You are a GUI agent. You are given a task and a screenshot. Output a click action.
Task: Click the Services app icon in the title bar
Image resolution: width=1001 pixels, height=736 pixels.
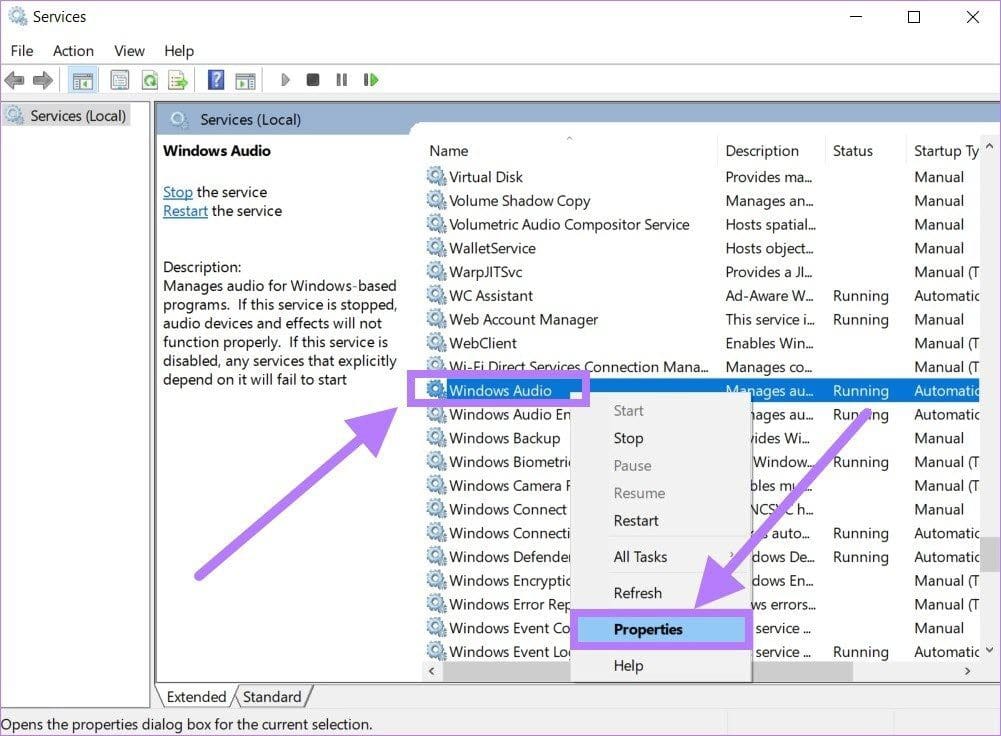point(17,16)
